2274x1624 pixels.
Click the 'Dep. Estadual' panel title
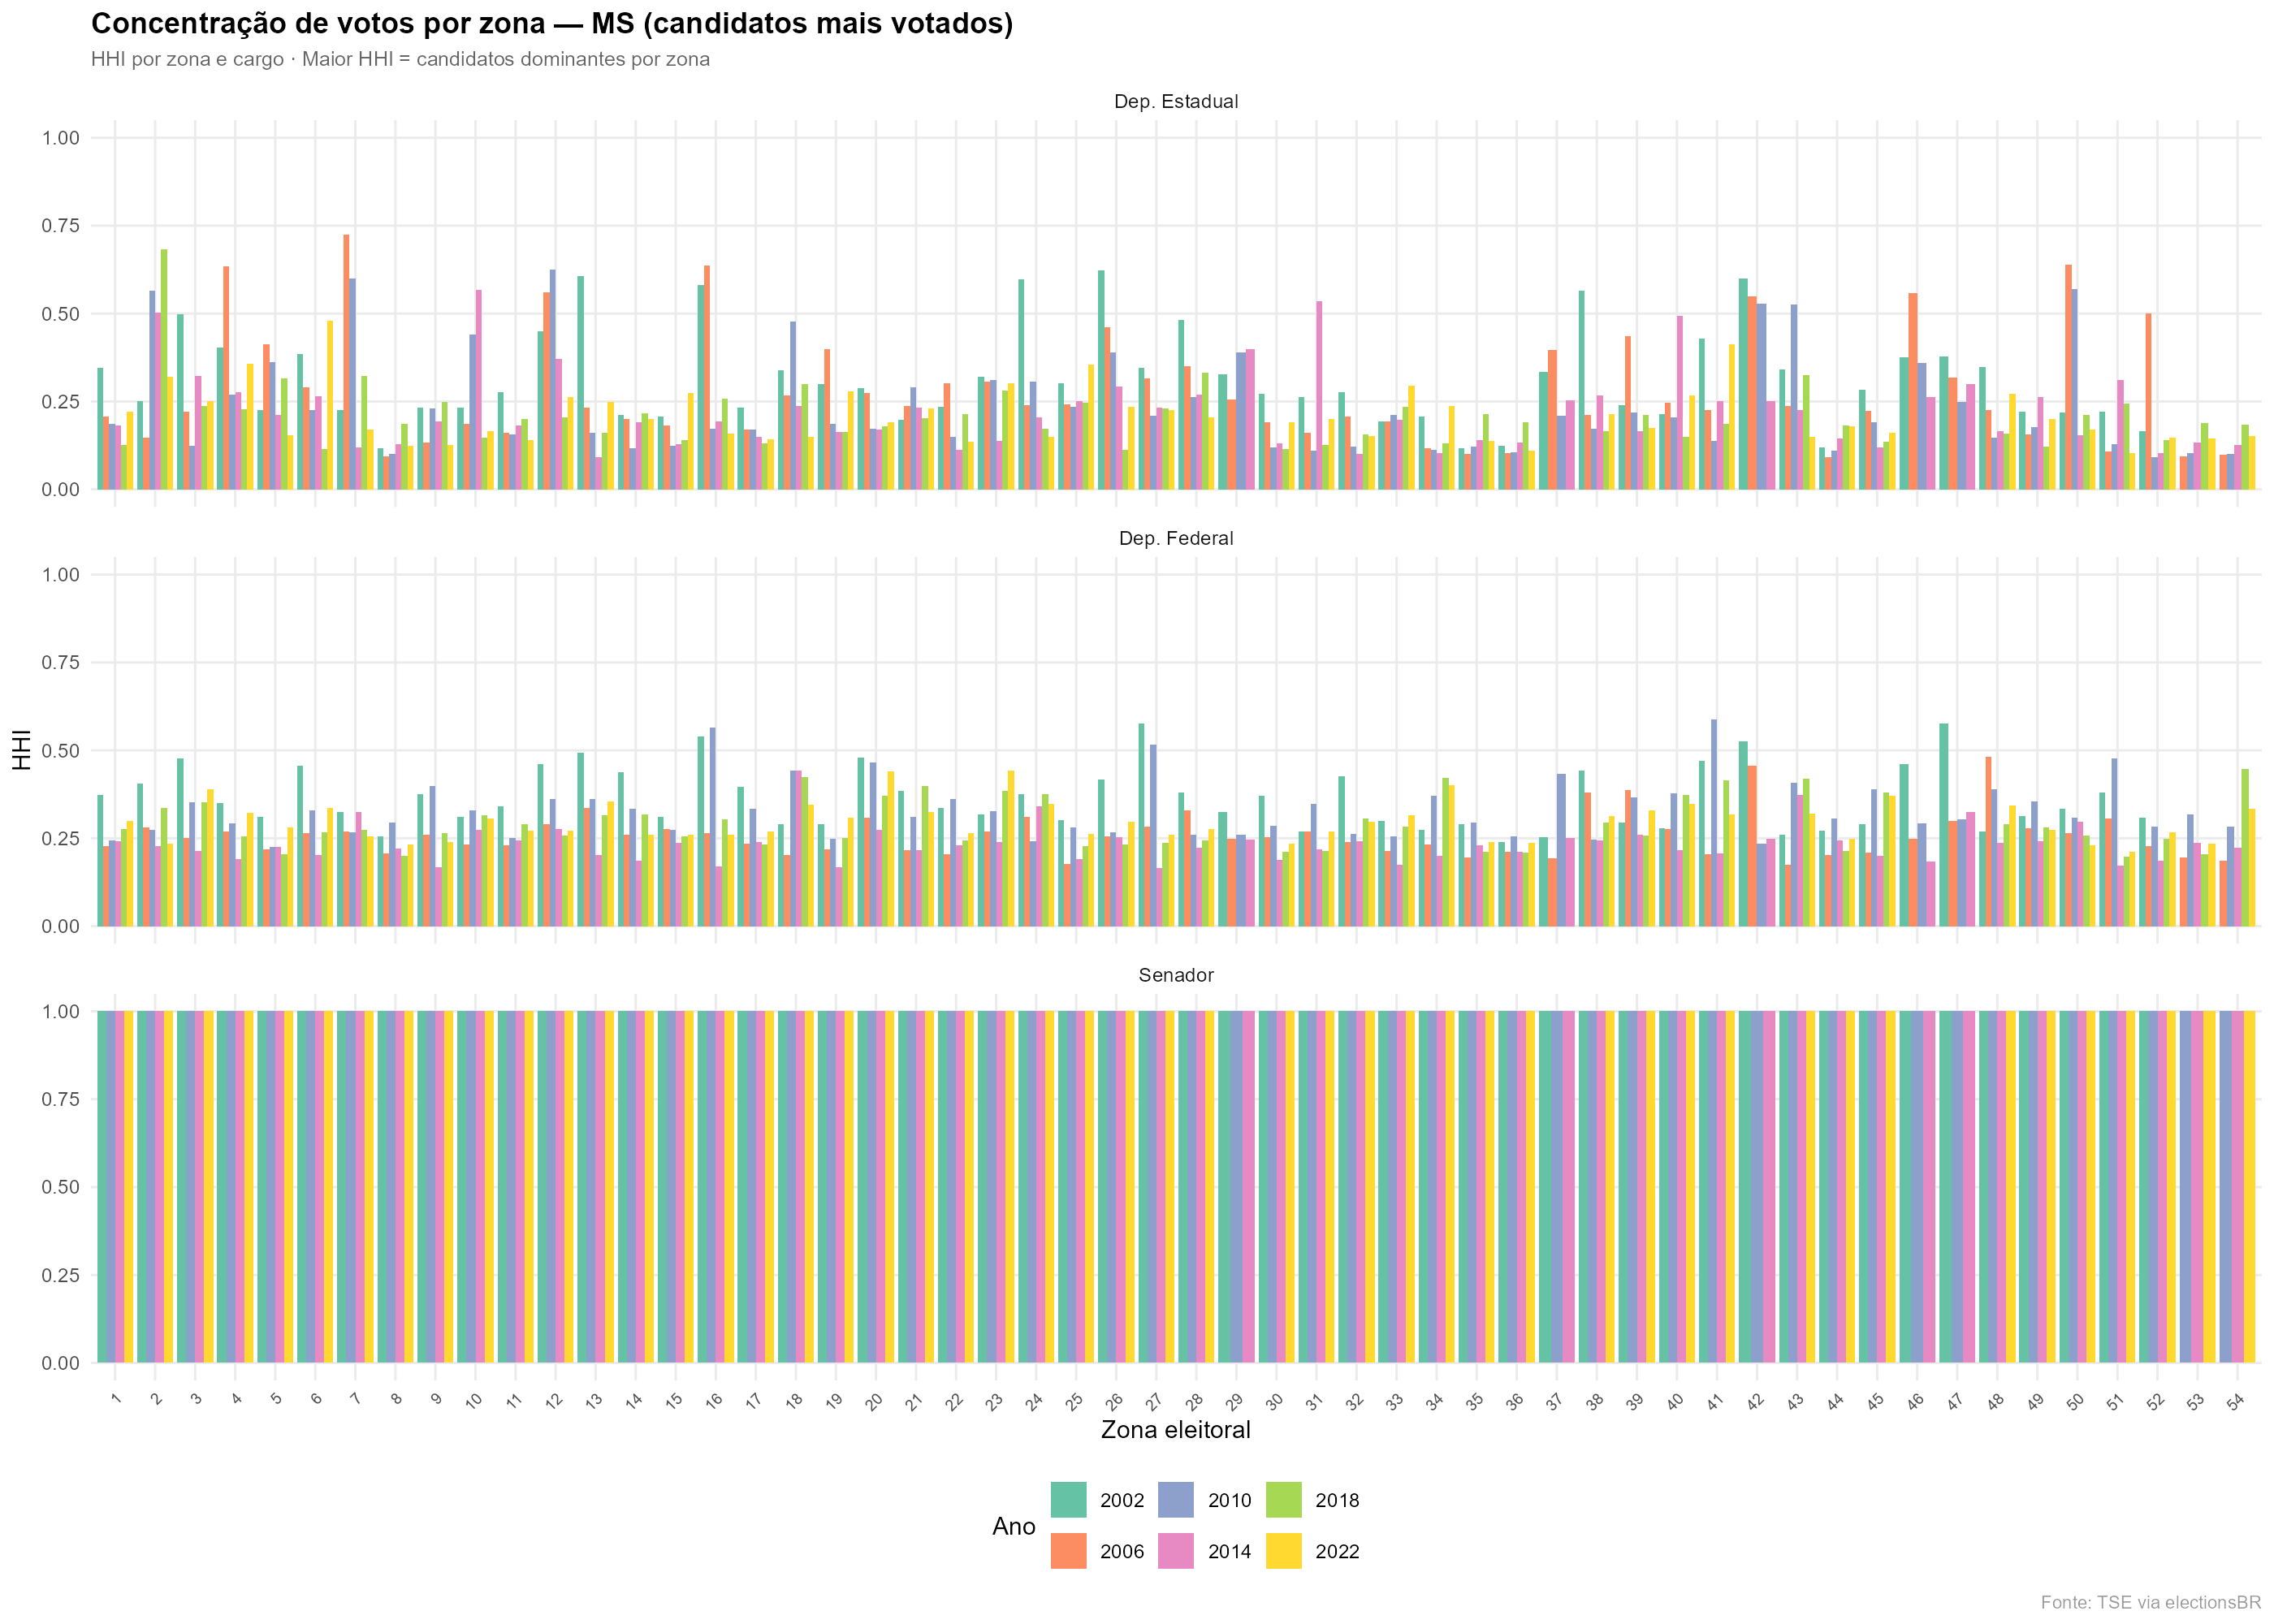click(x=1175, y=101)
